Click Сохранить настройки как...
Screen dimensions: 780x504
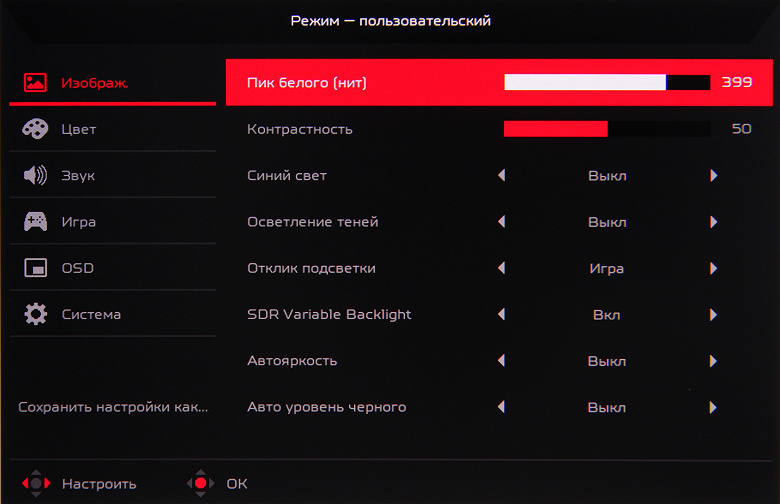click(x=113, y=407)
